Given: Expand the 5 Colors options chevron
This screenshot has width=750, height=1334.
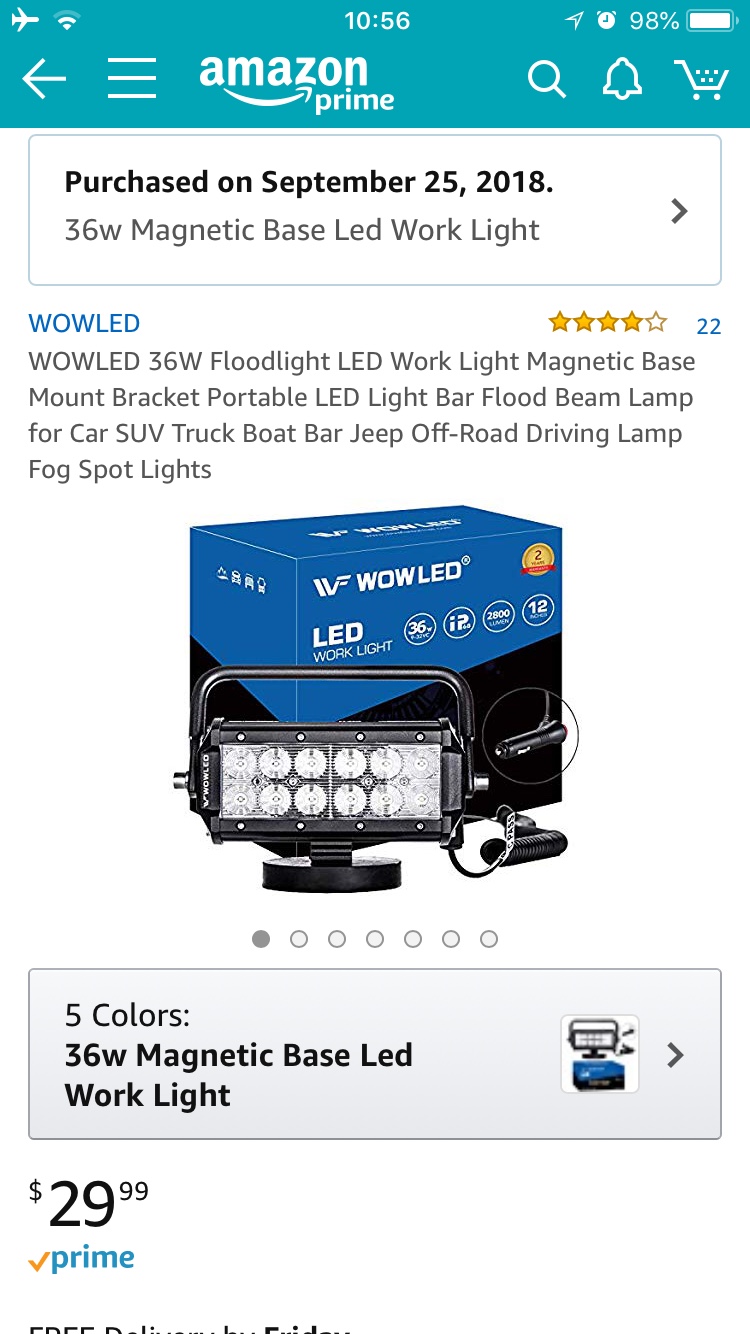Looking at the screenshot, I should click(676, 1055).
